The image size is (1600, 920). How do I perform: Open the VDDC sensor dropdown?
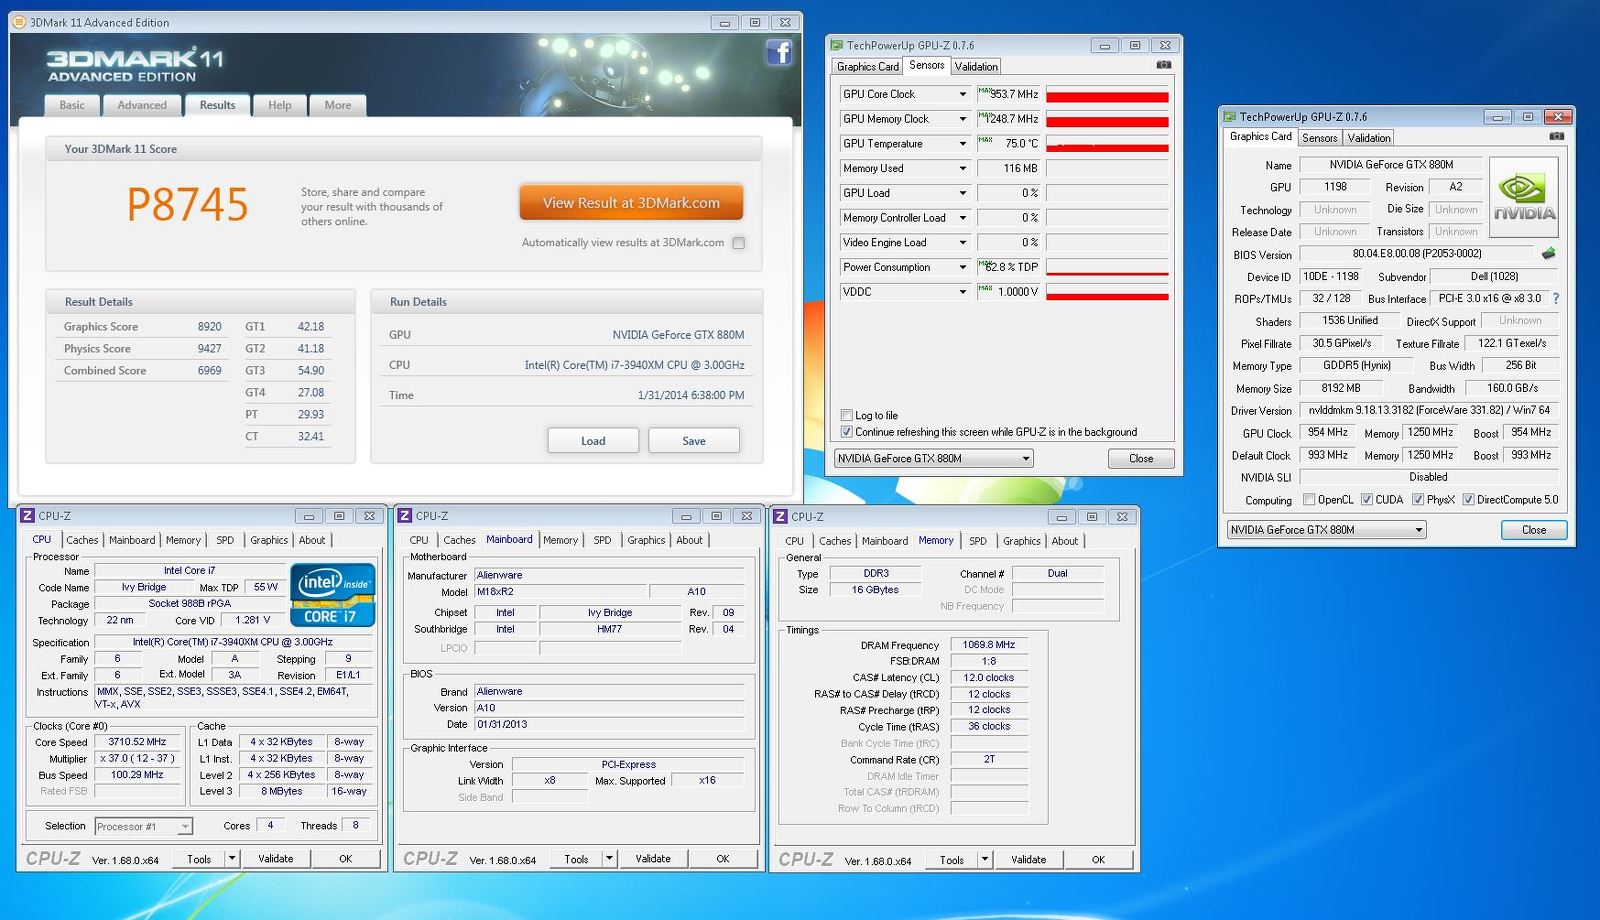[962, 292]
